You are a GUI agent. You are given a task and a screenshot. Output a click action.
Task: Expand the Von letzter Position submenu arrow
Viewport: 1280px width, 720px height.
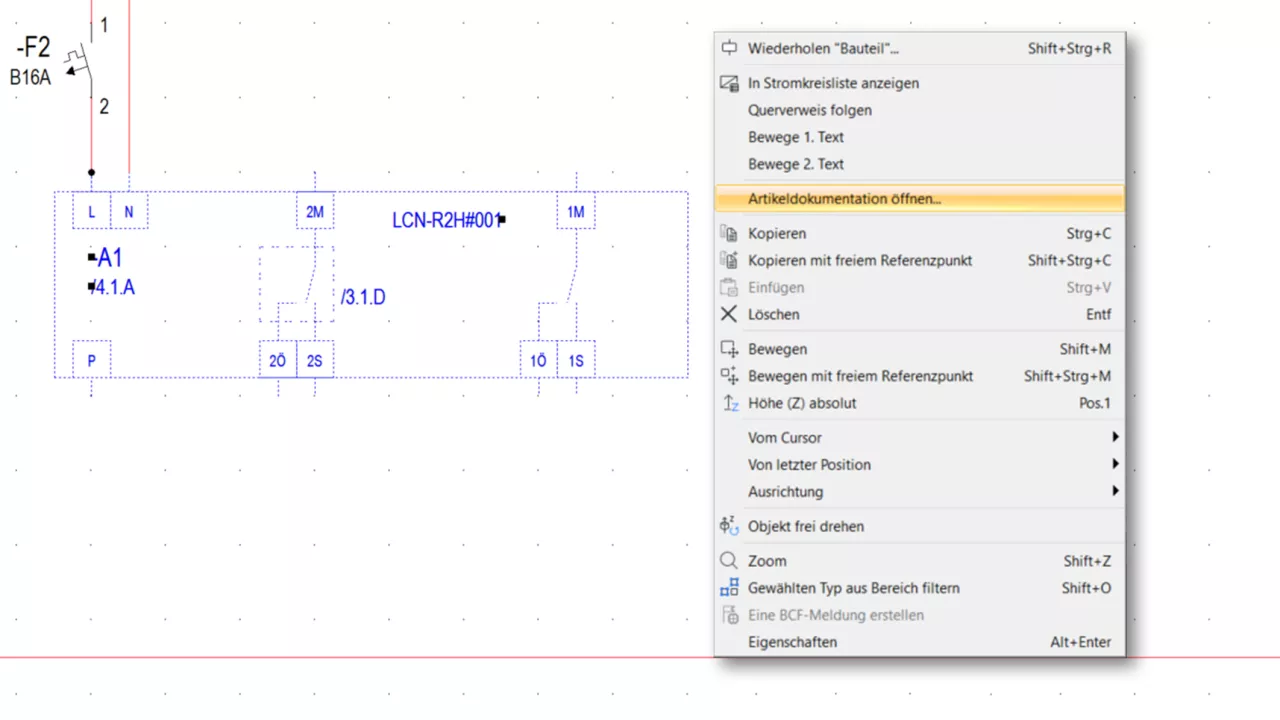pyautogui.click(x=1114, y=464)
